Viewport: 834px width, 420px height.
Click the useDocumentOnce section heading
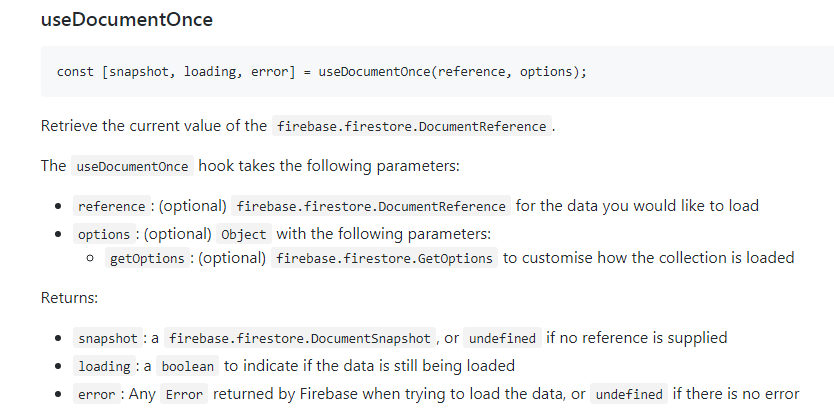(x=127, y=20)
